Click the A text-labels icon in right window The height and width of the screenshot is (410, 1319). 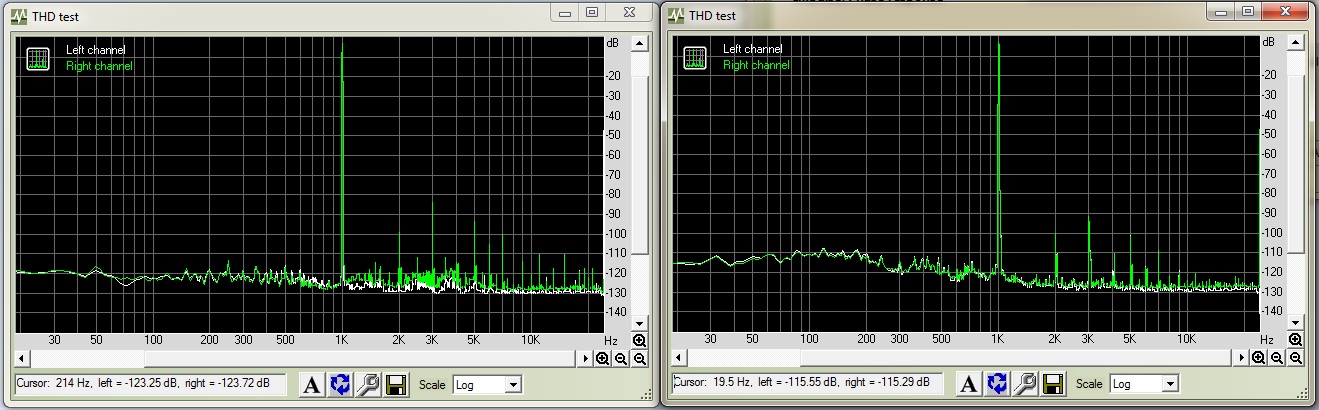(968, 384)
